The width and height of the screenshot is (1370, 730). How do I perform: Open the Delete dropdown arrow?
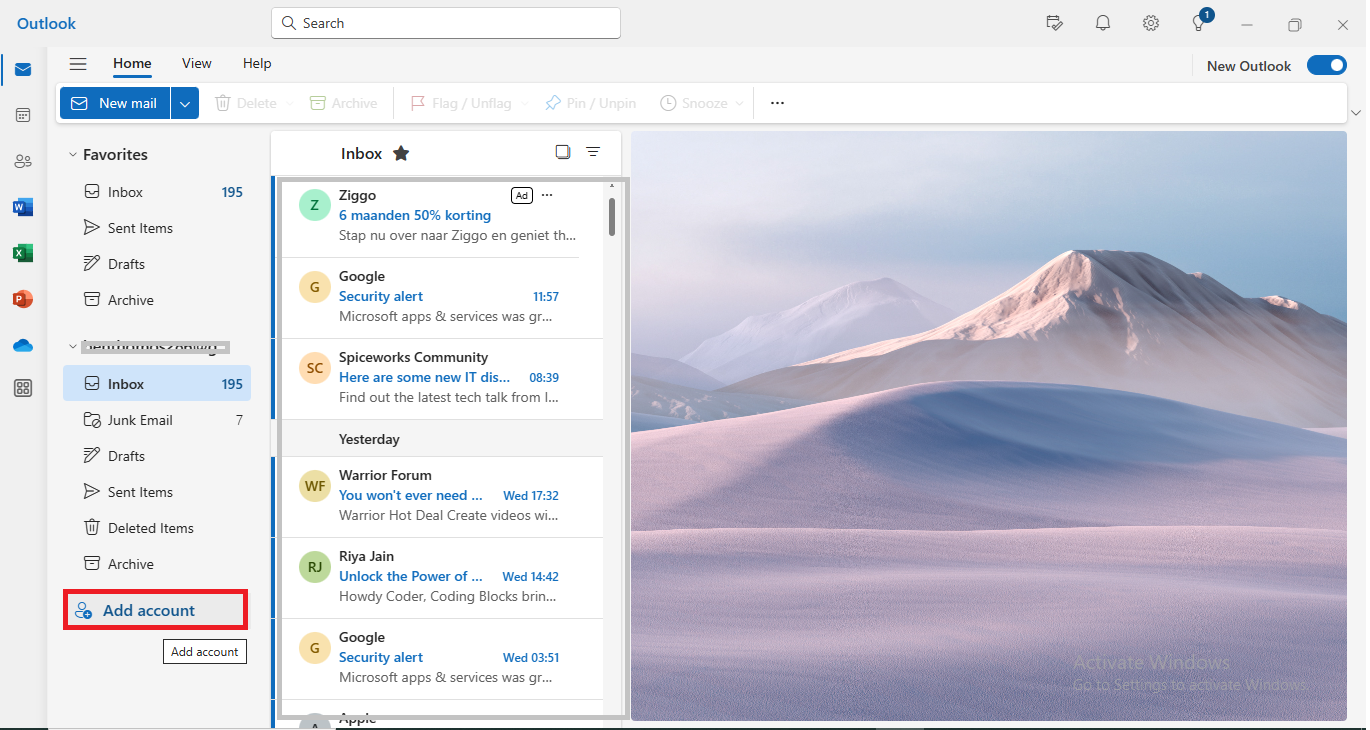pyautogui.click(x=290, y=103)
